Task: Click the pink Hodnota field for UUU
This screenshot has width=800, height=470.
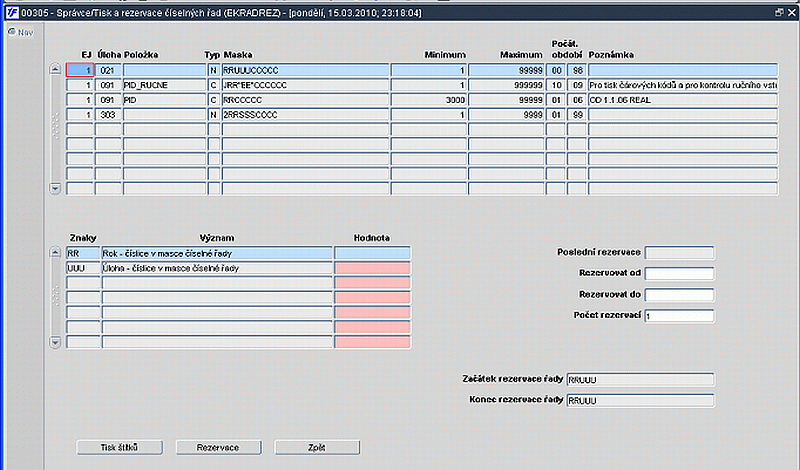Action: [372, 268]
